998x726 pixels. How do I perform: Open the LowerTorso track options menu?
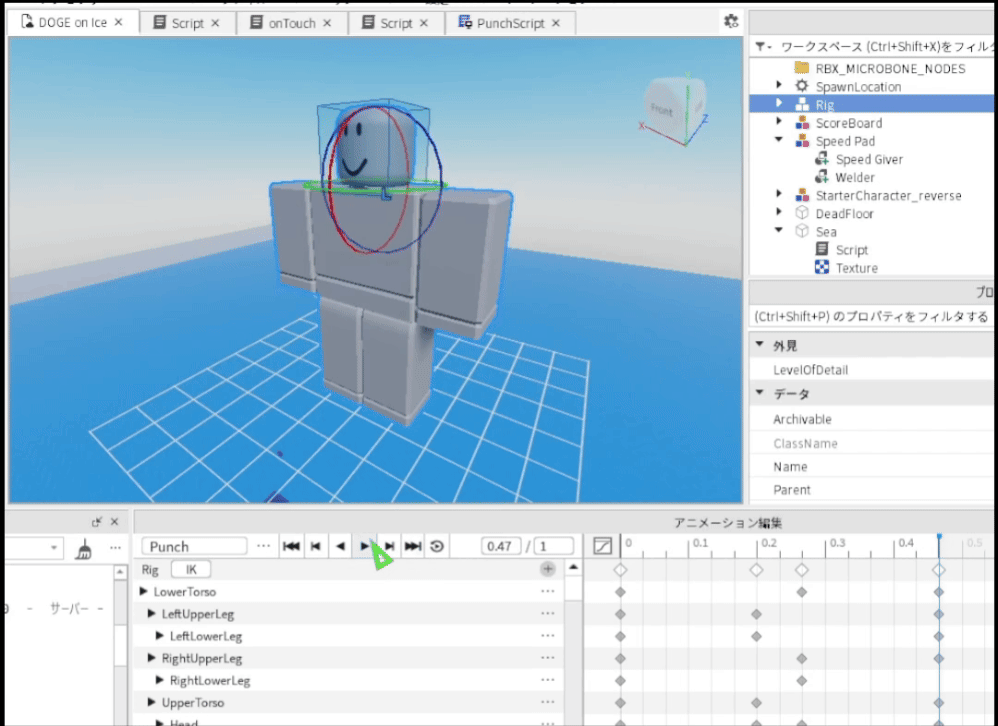[548, 591]
